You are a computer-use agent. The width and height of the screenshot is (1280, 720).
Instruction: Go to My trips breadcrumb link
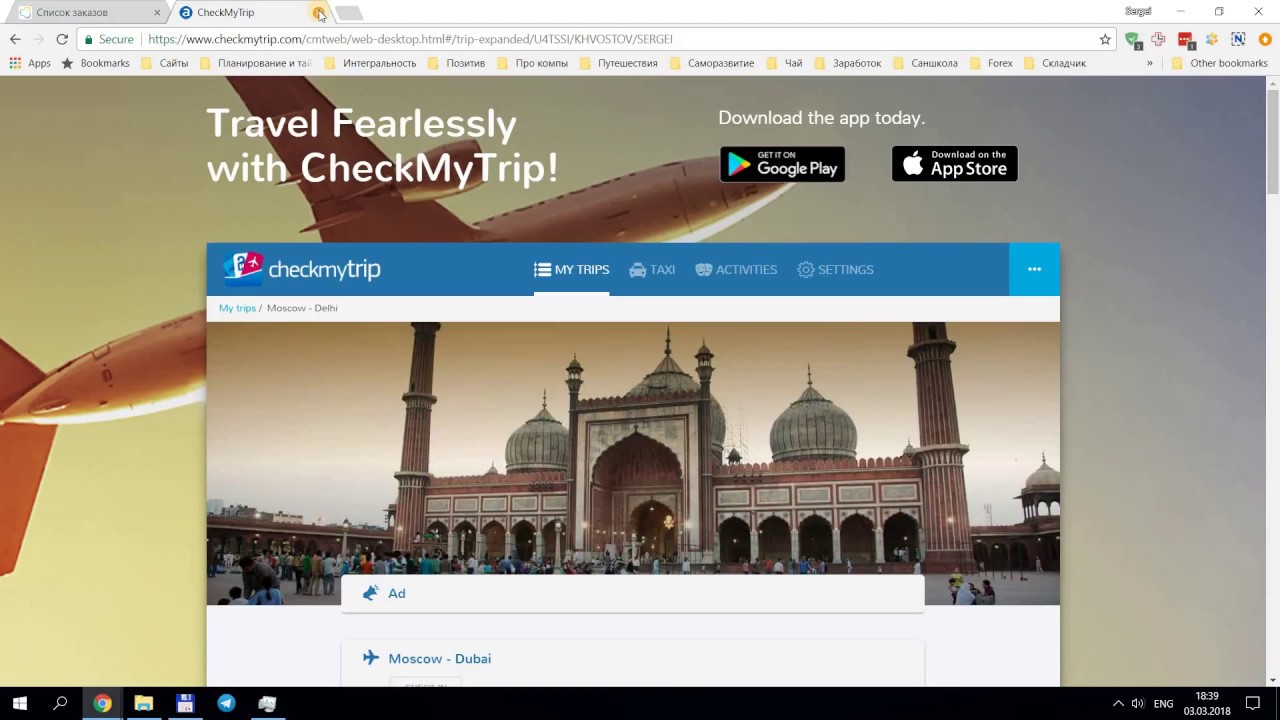(237, 308)
